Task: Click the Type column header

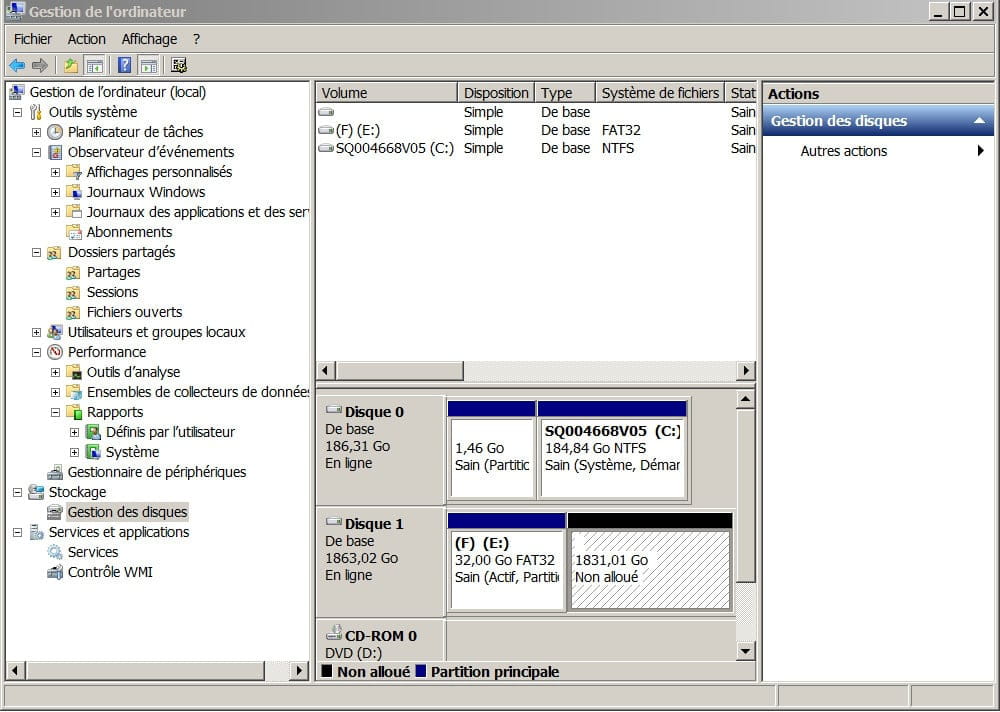Action: pyautogui.click(x=565, y=93)
